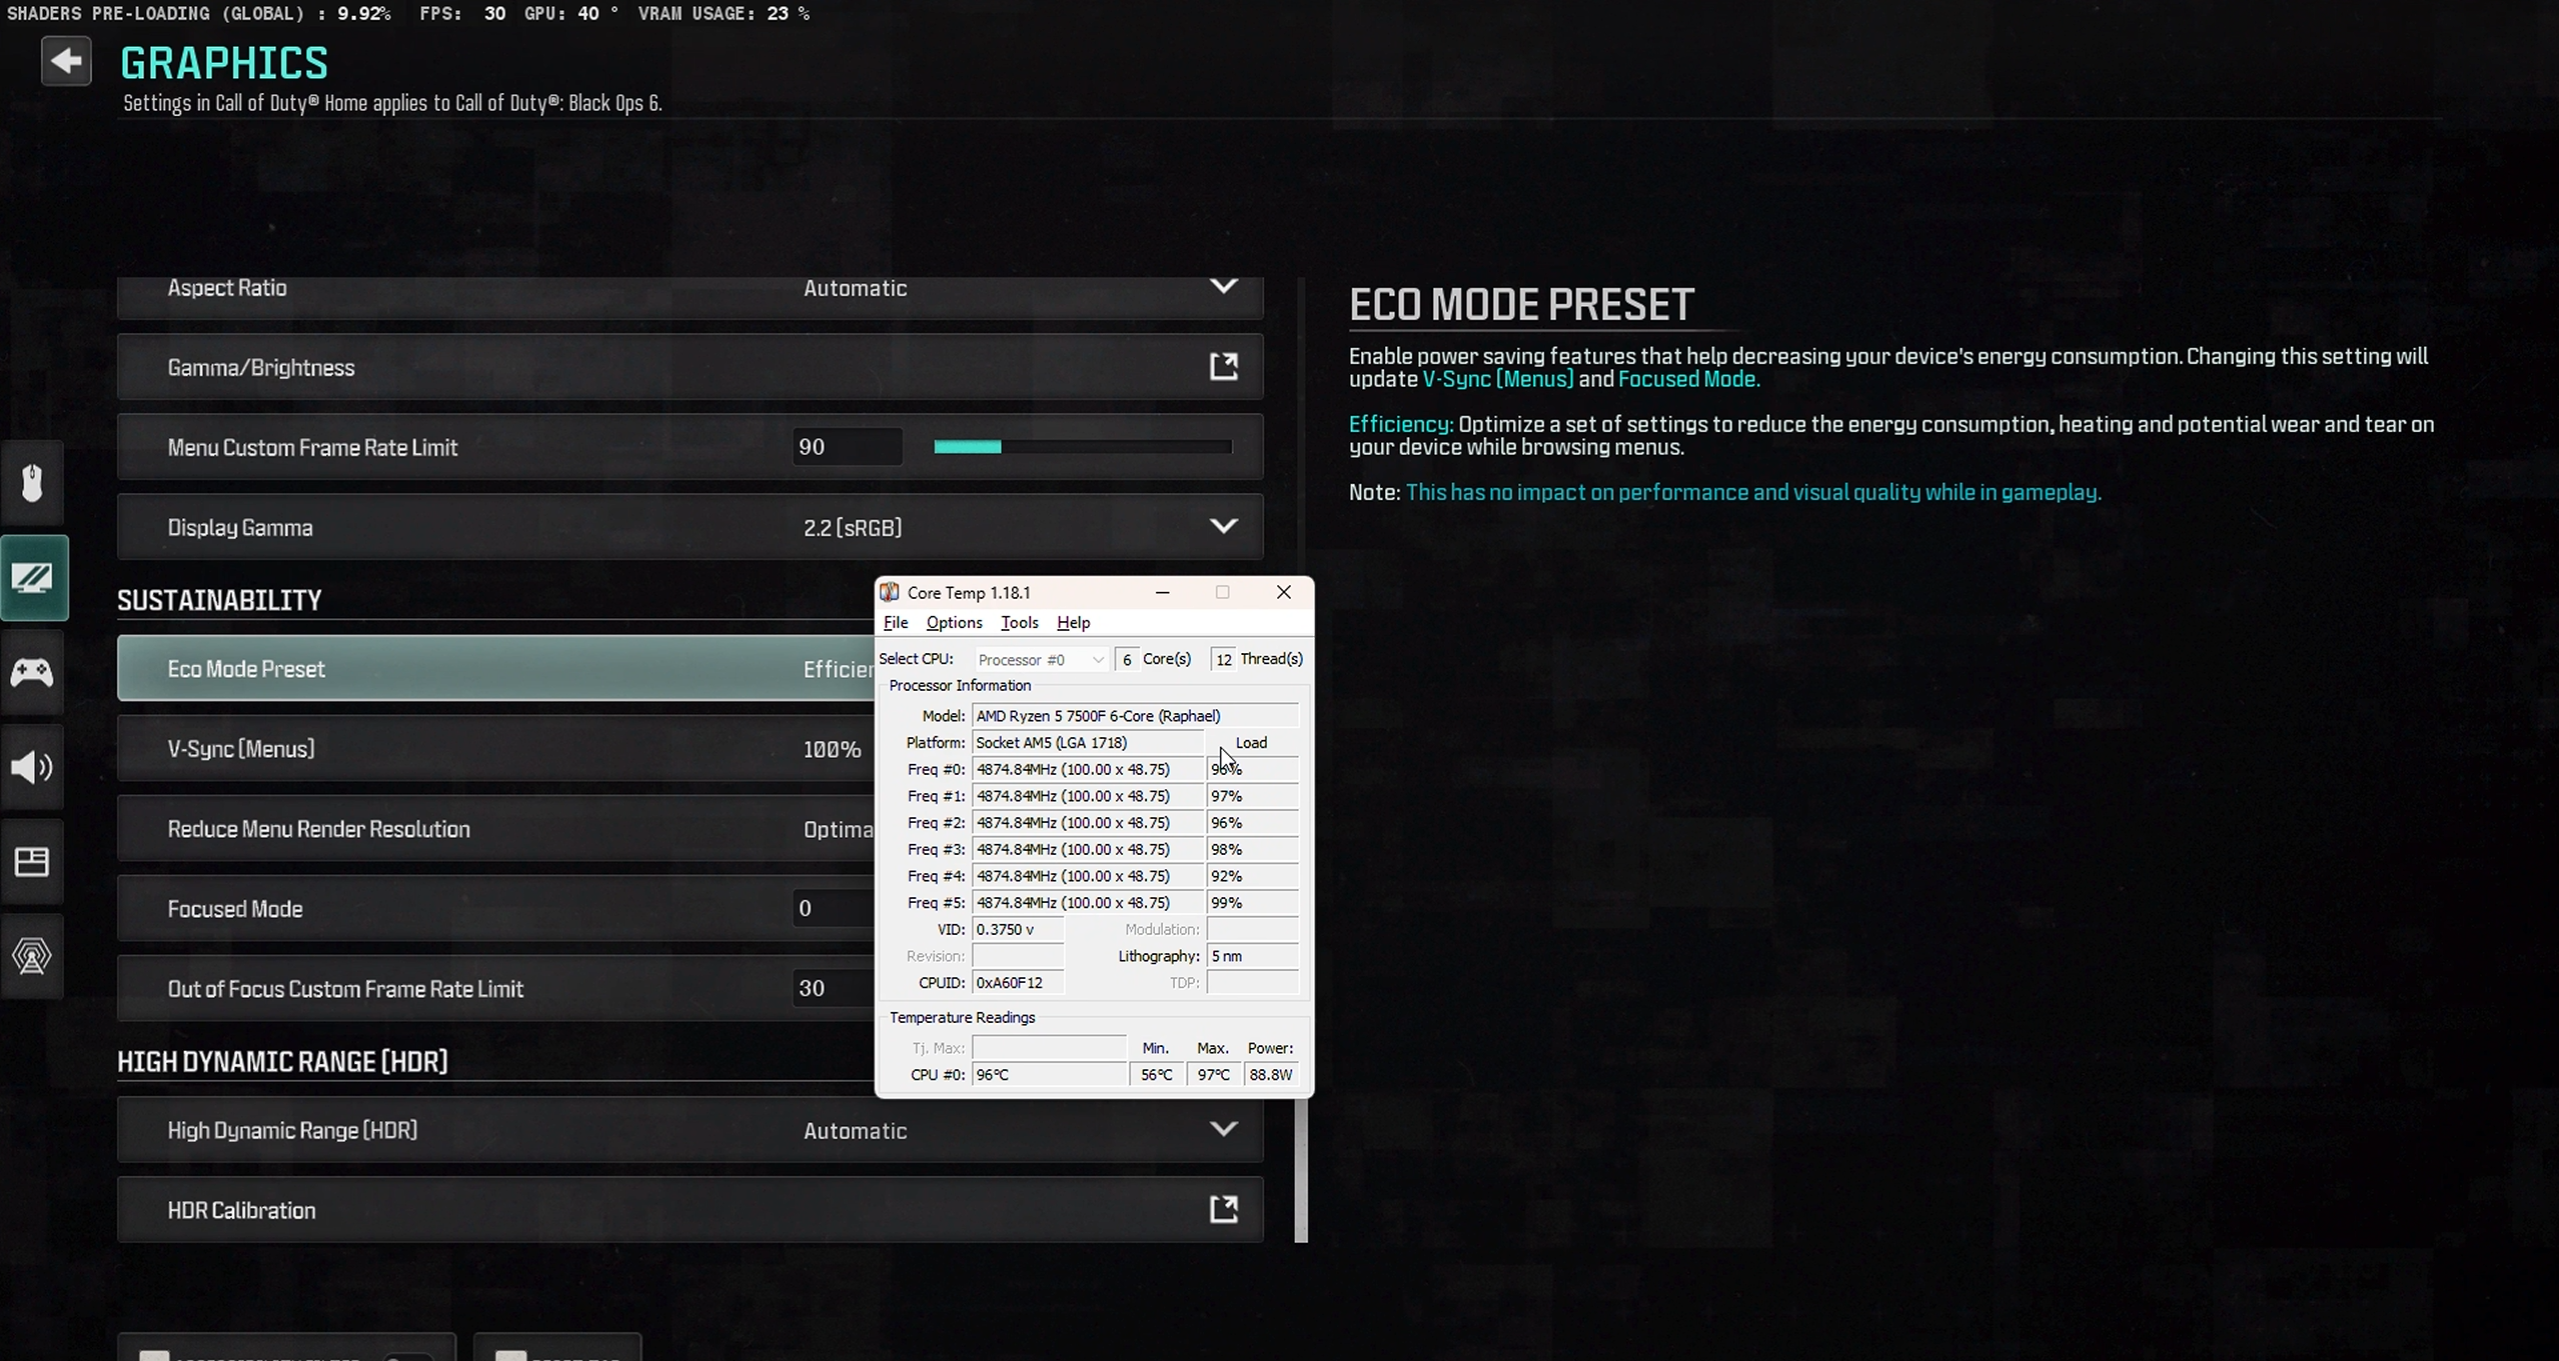Close the Core Temp window
2559x1361 pixels.
click(1284, 592)
